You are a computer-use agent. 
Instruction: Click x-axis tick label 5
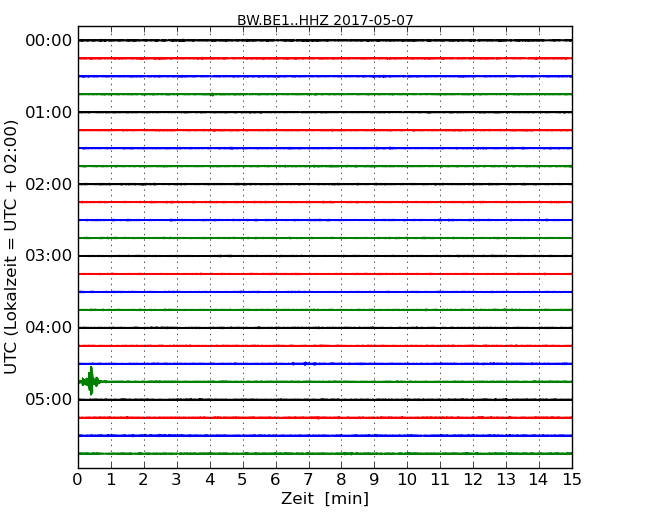click(243, 480)
